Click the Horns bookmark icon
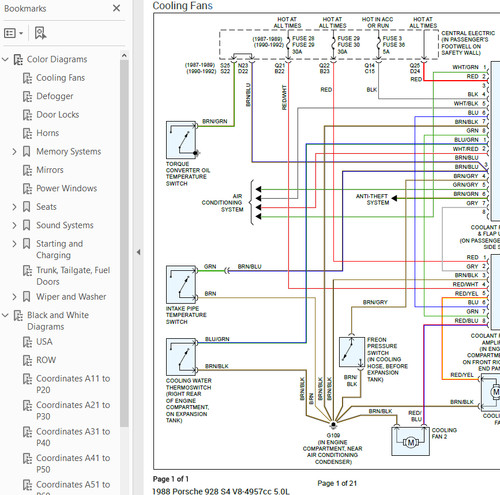The height and width of the screenshot is (495, 500). 27,133
